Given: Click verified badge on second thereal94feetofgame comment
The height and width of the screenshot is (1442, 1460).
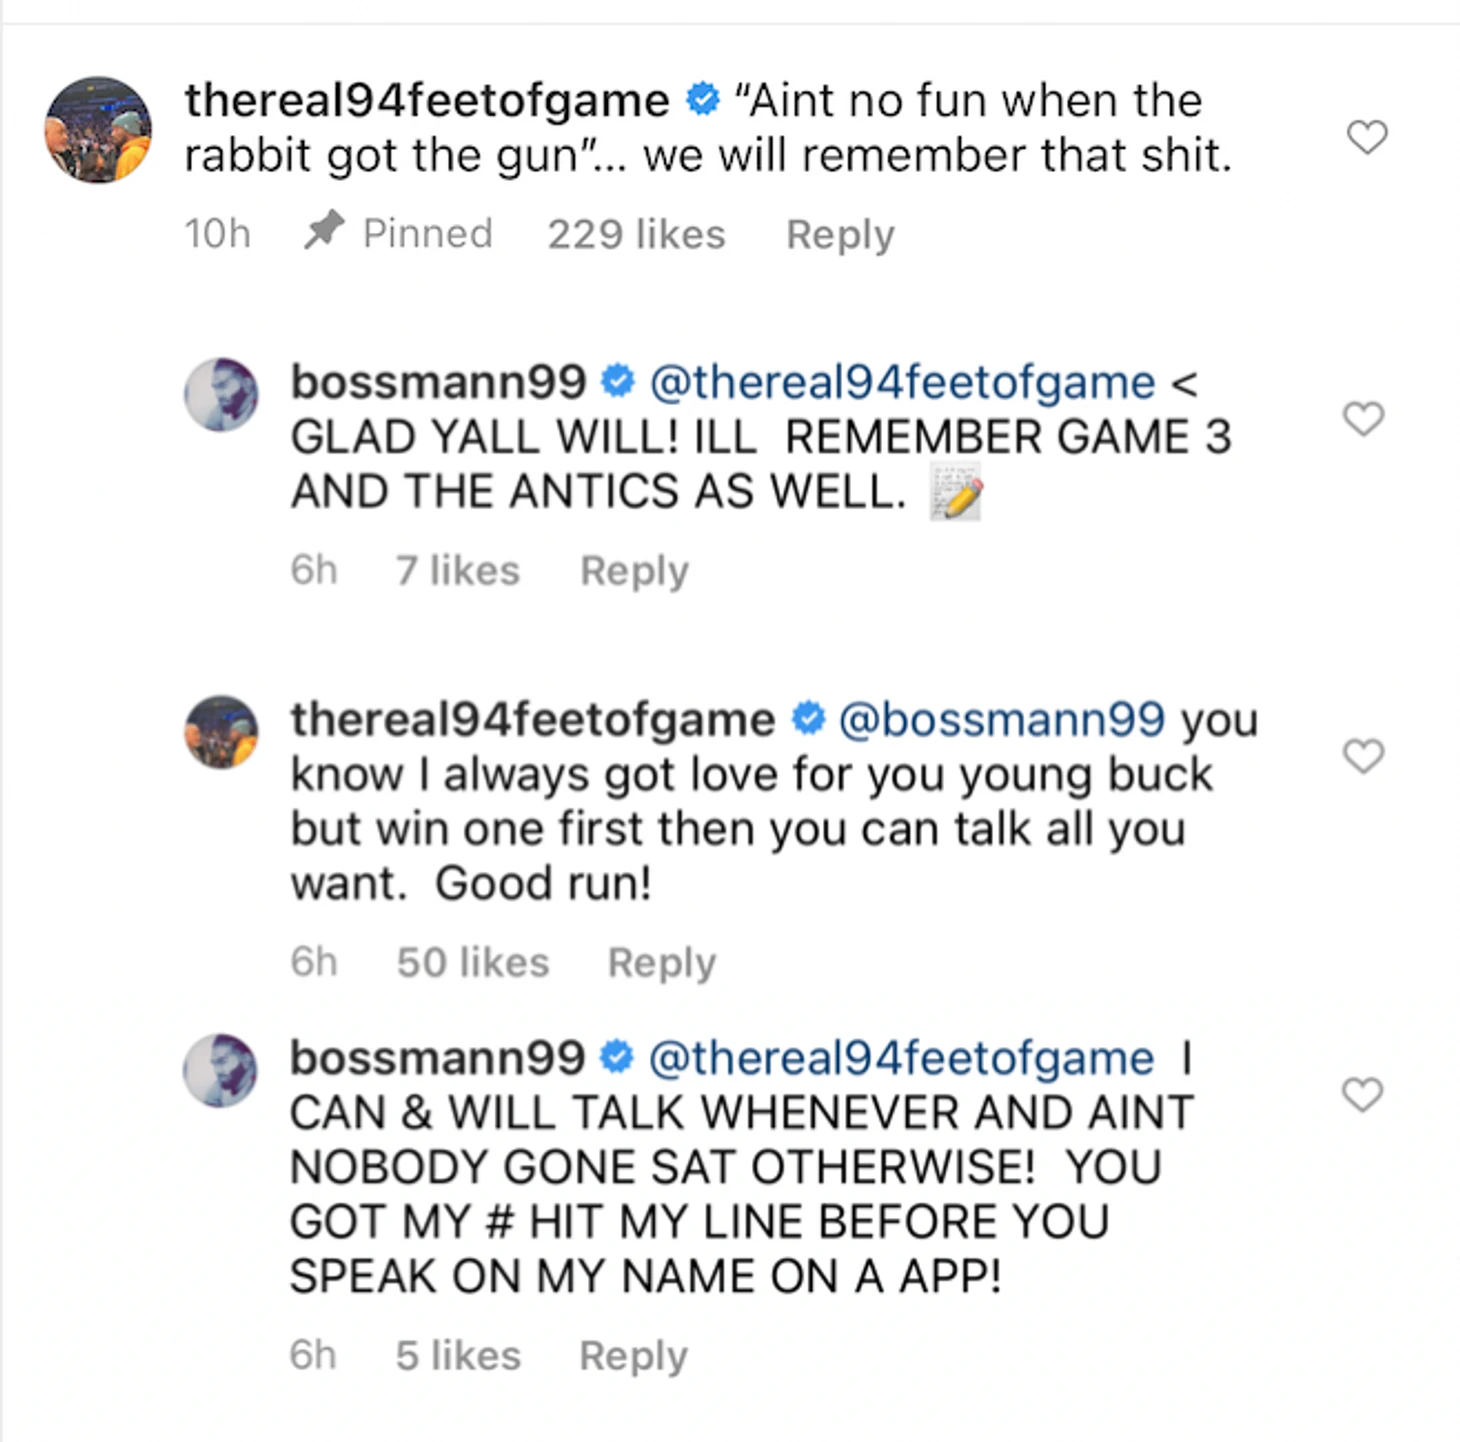Looking at the screenshot, I should (807, 718).
